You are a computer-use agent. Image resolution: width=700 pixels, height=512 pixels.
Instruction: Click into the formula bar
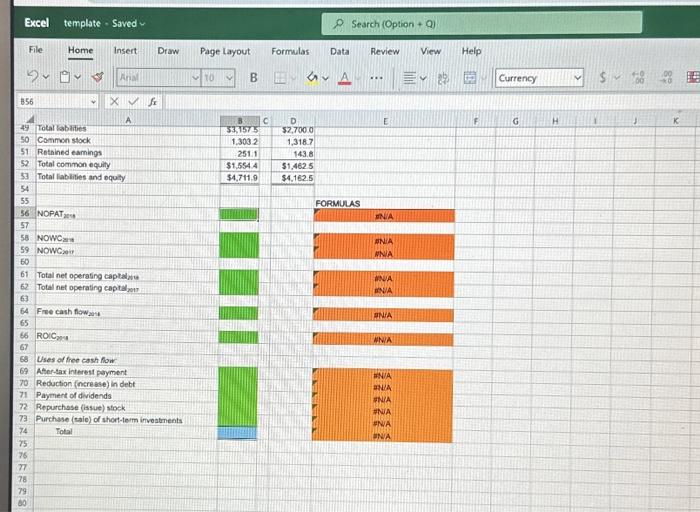point(431,102)
